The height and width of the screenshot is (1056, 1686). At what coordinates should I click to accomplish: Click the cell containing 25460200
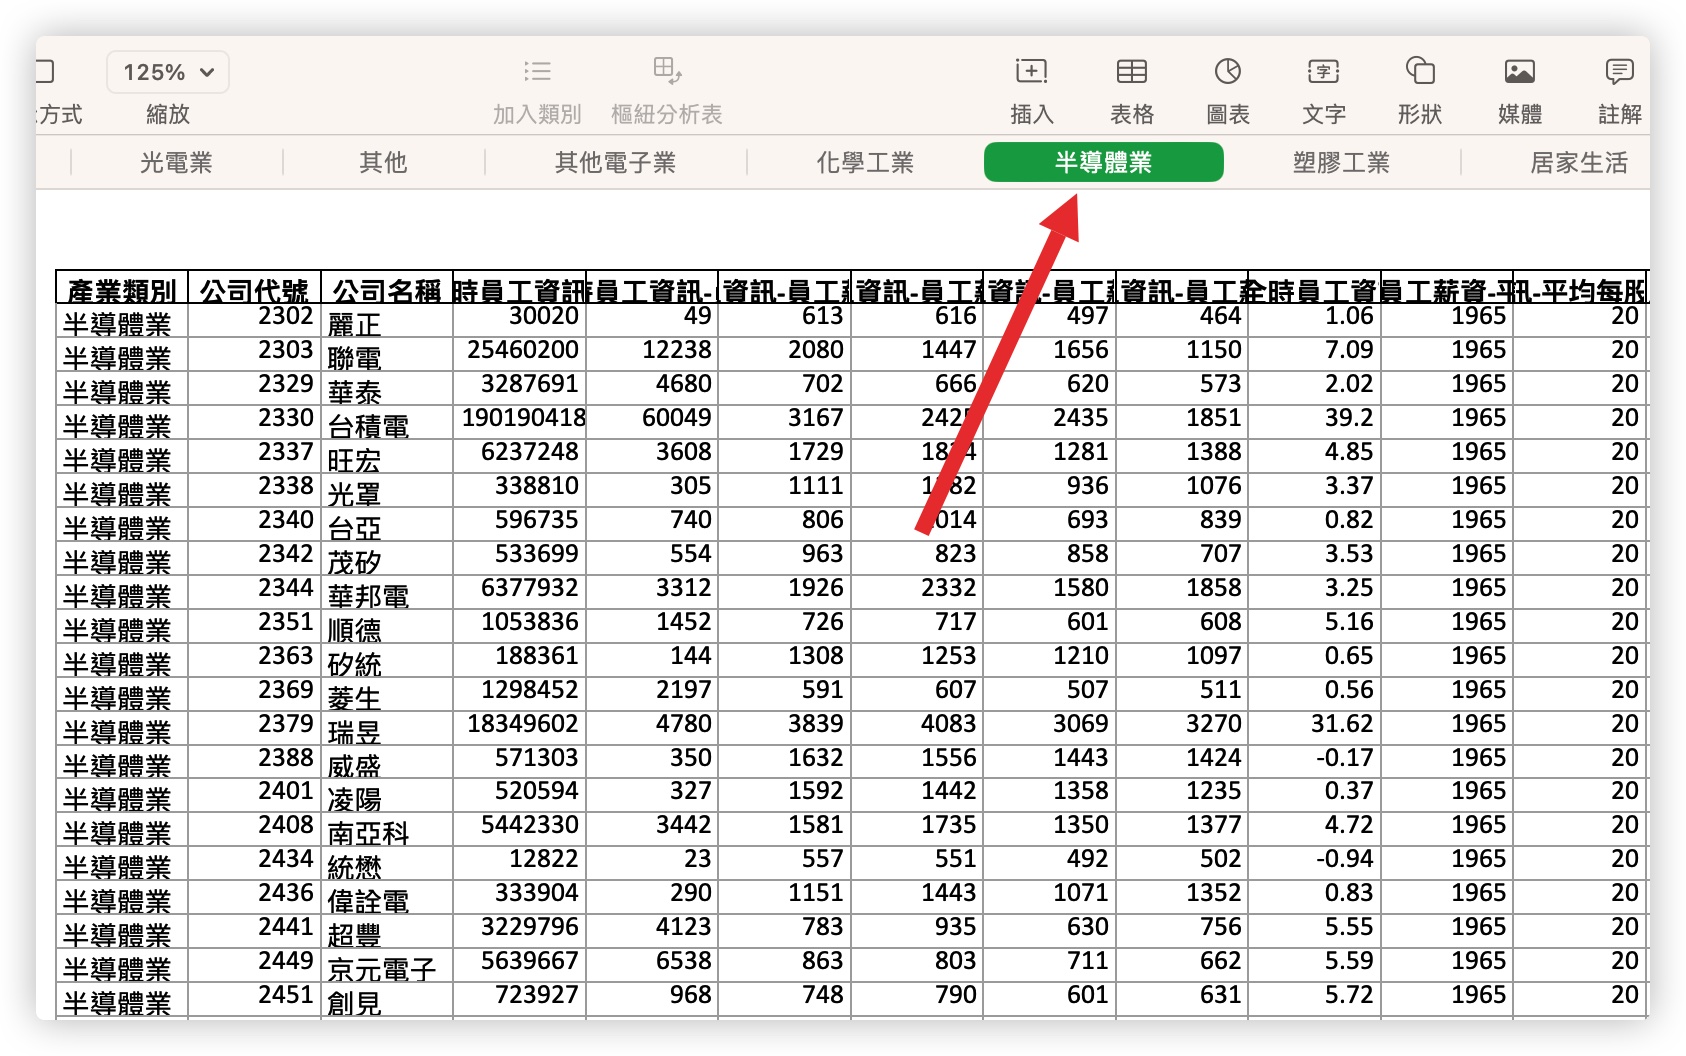click(x=519, y=355)
